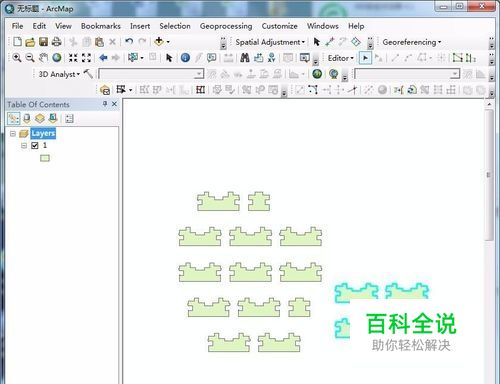
Task: Select the Layers data frame item
Action: point(43,133)
